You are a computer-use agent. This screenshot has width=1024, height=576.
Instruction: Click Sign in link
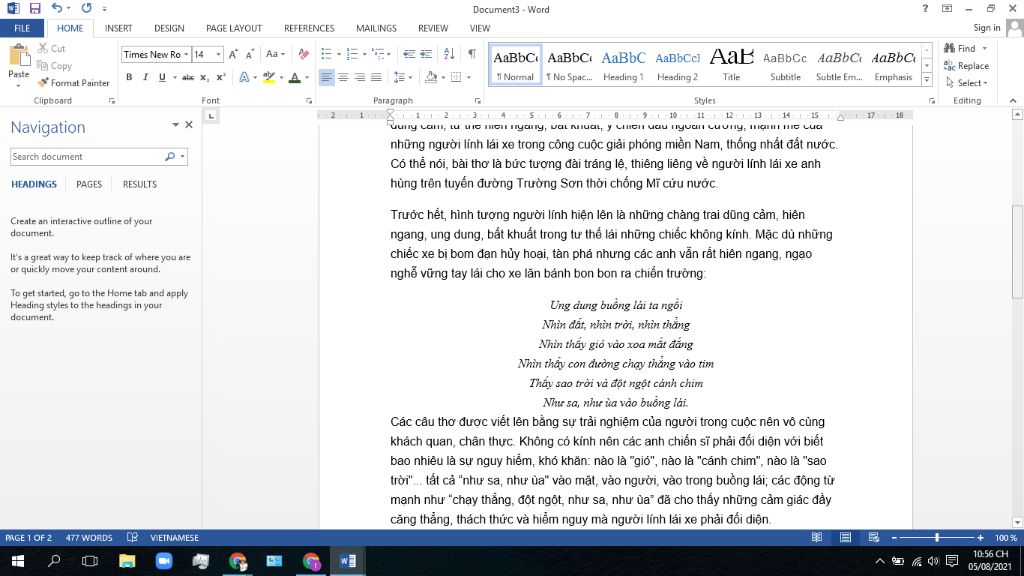986,27
